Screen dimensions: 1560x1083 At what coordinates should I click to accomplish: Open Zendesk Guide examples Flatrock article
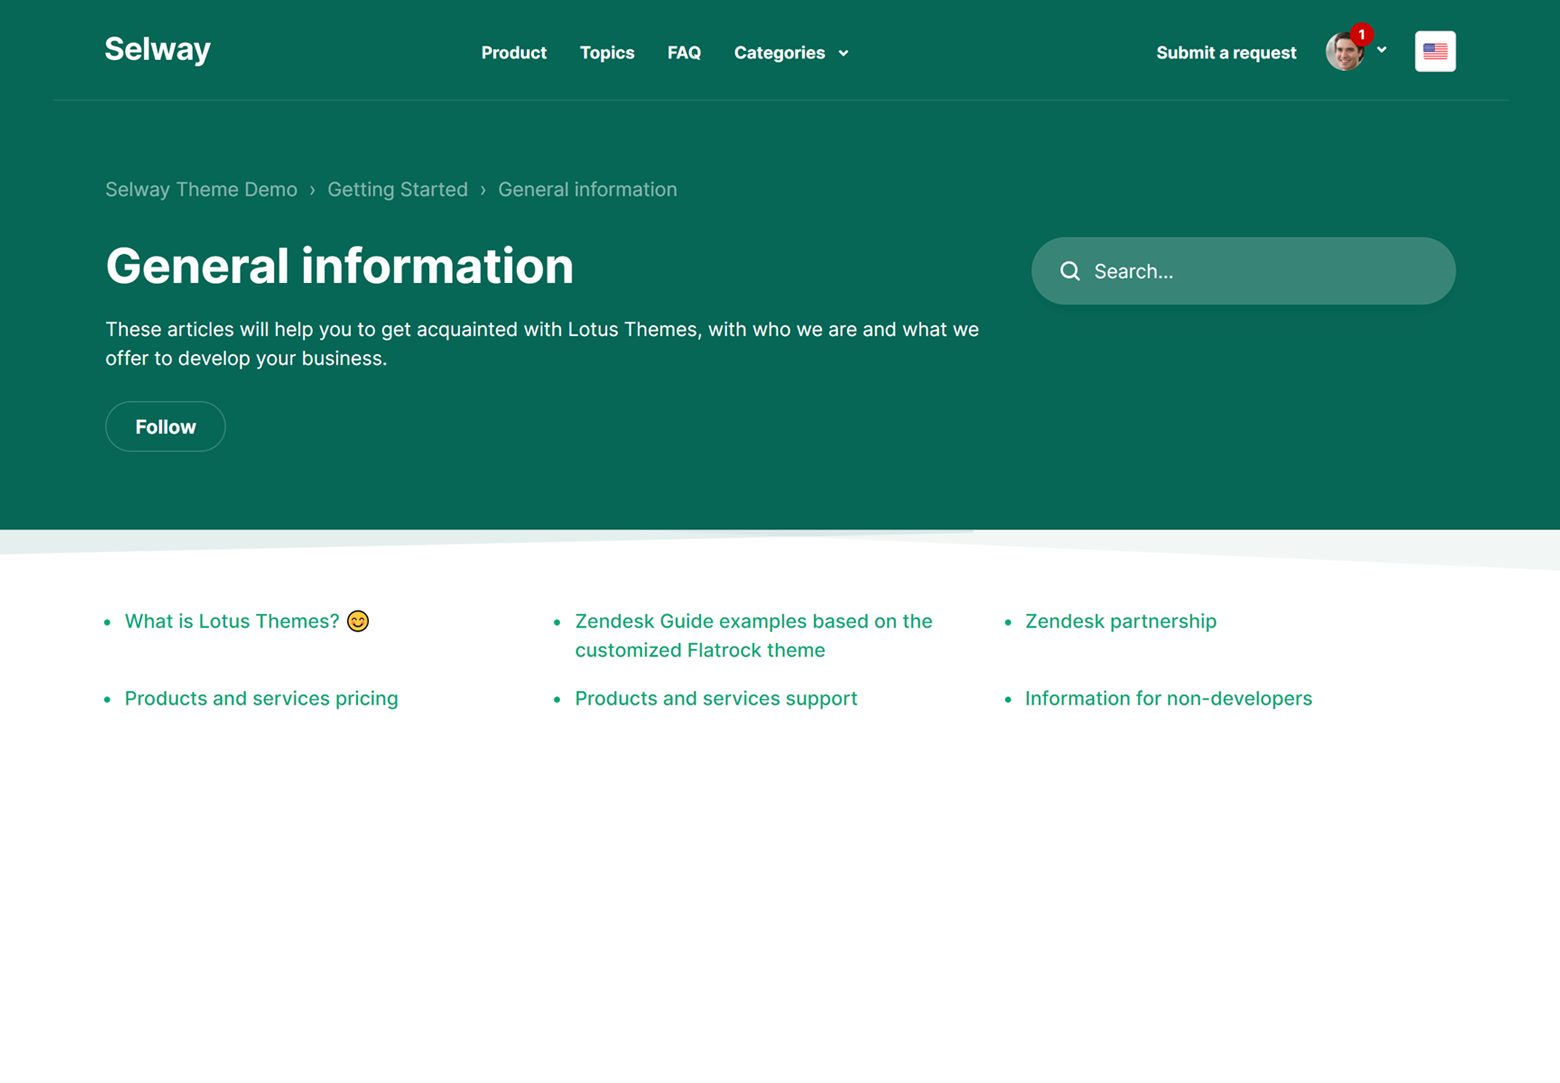[753, 636]
